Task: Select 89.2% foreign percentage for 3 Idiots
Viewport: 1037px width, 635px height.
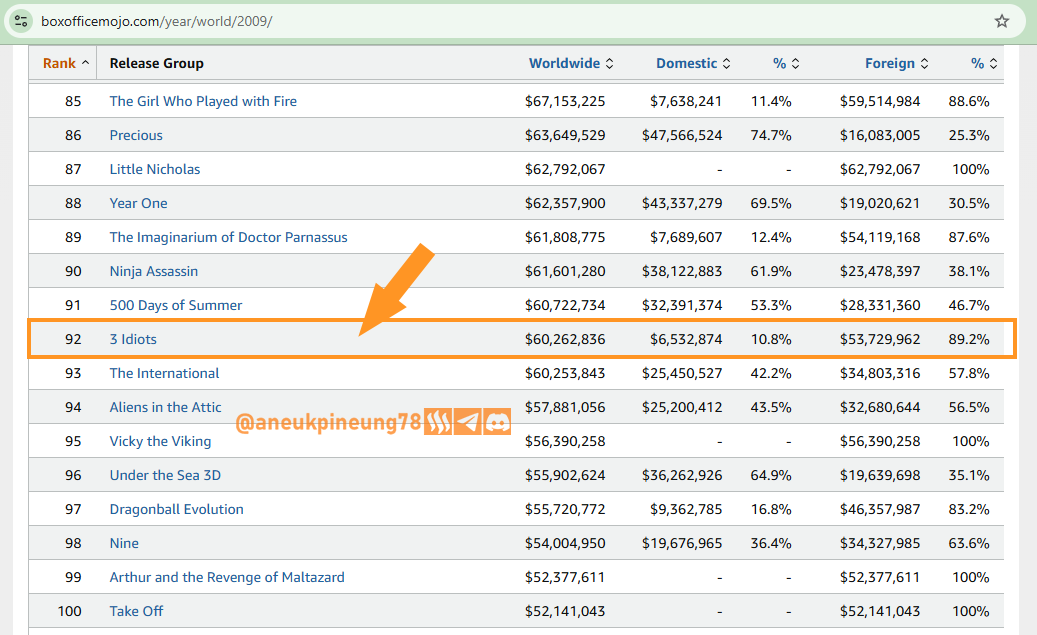Action: 969,339
